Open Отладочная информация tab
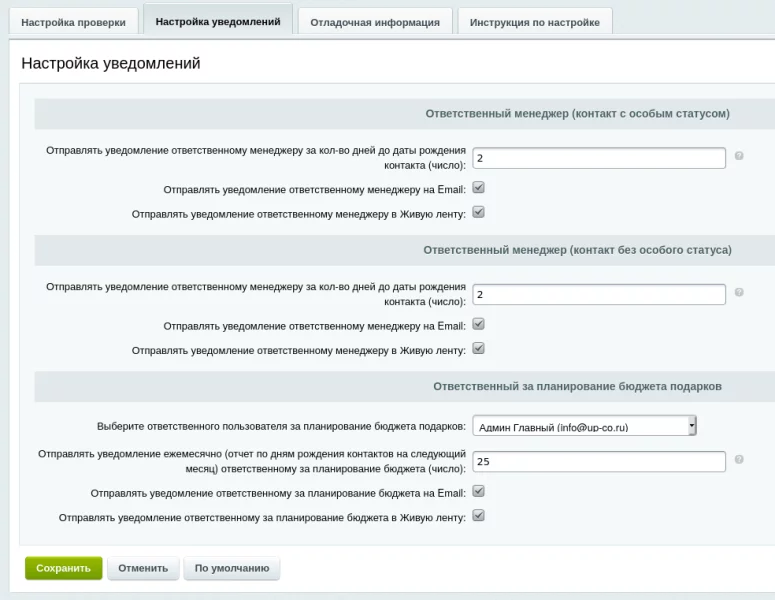The height and width of the screenshot is (600, 775). pos(375,22)
